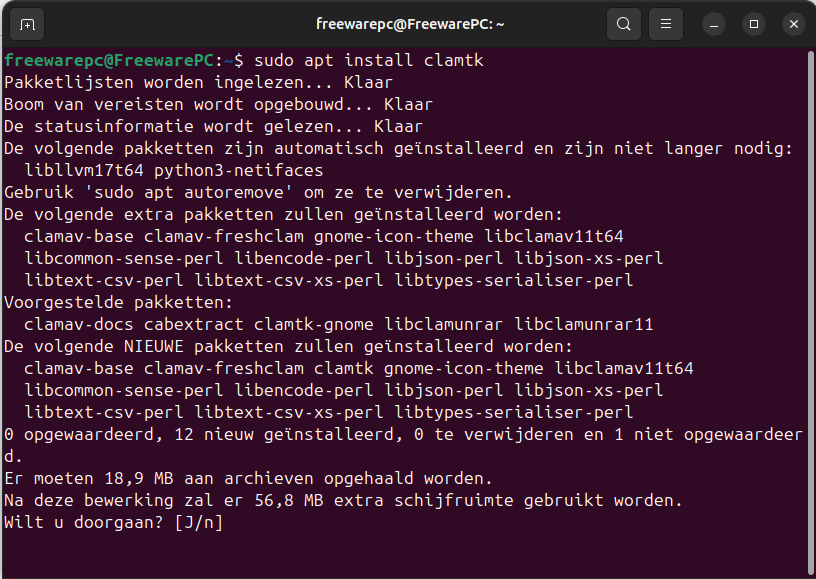Open the hamburger main menu
Viewport: 816px width, 579px height.
(x=665, y=24)
